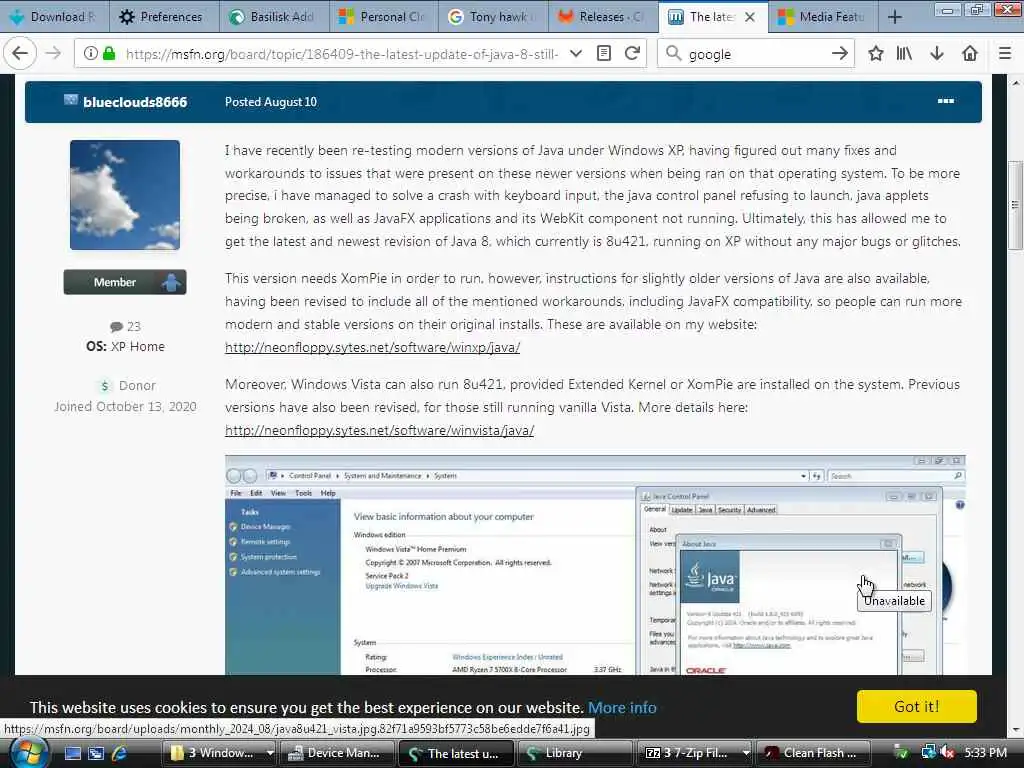This screenshot has height=768, width=1024.
Task: Switch to the Releases tab
Action: coord(603,17)
